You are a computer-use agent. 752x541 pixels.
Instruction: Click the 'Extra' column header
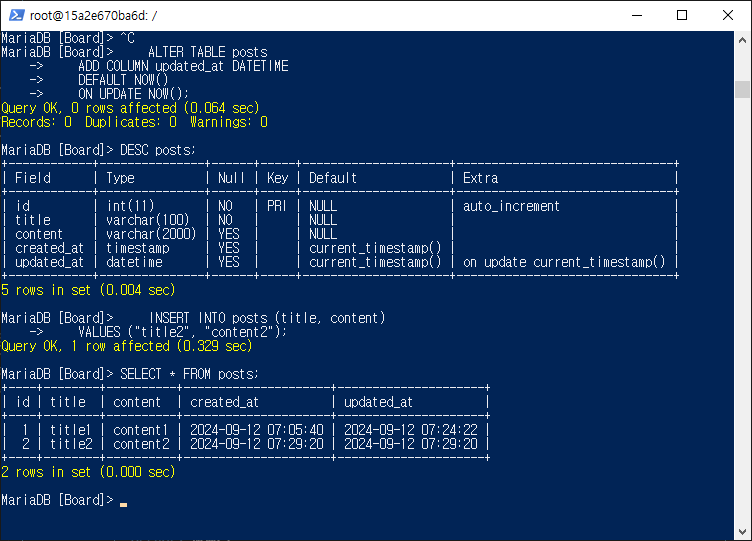click(x=481, y=178)
